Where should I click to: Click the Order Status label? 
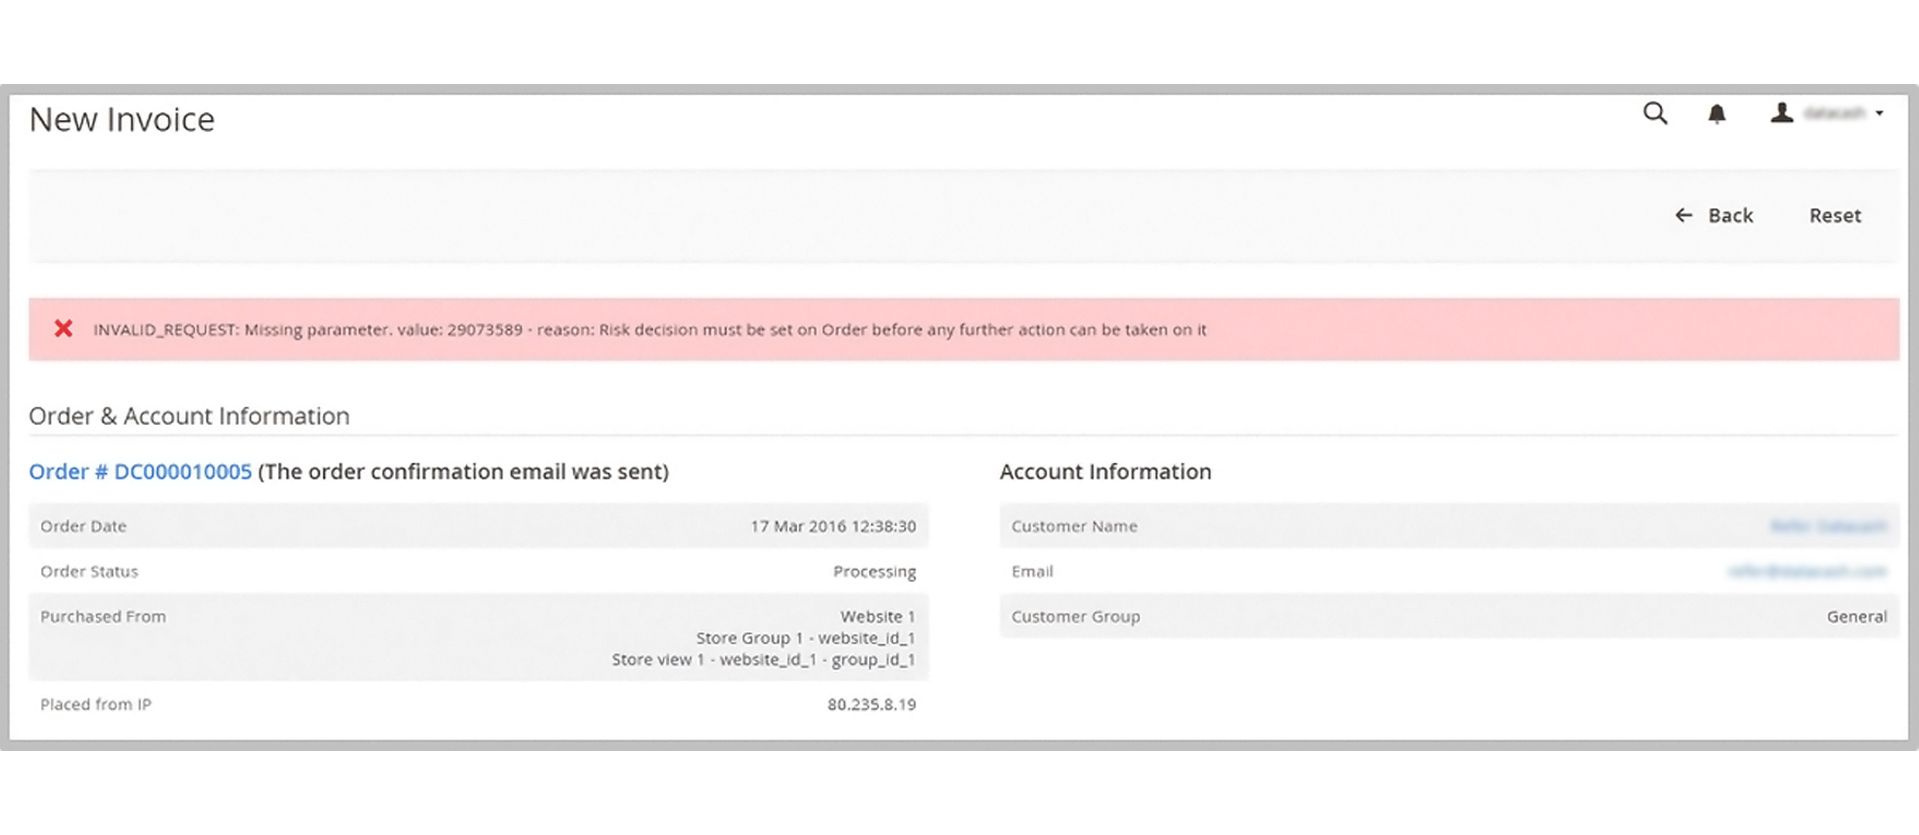89,571
